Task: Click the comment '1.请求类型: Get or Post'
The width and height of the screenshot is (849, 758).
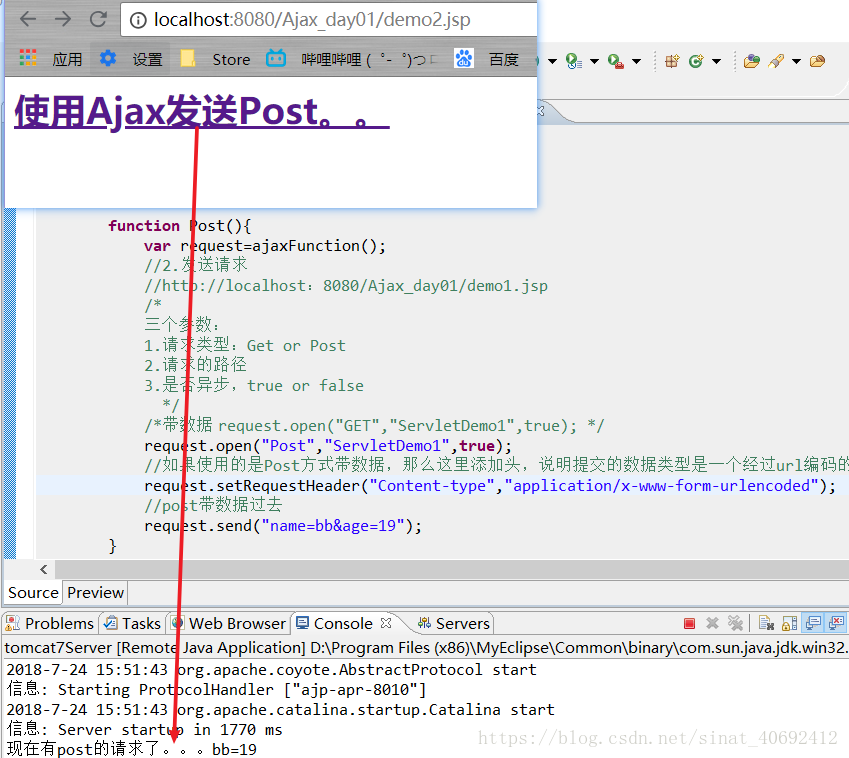Action: [244, 345]
